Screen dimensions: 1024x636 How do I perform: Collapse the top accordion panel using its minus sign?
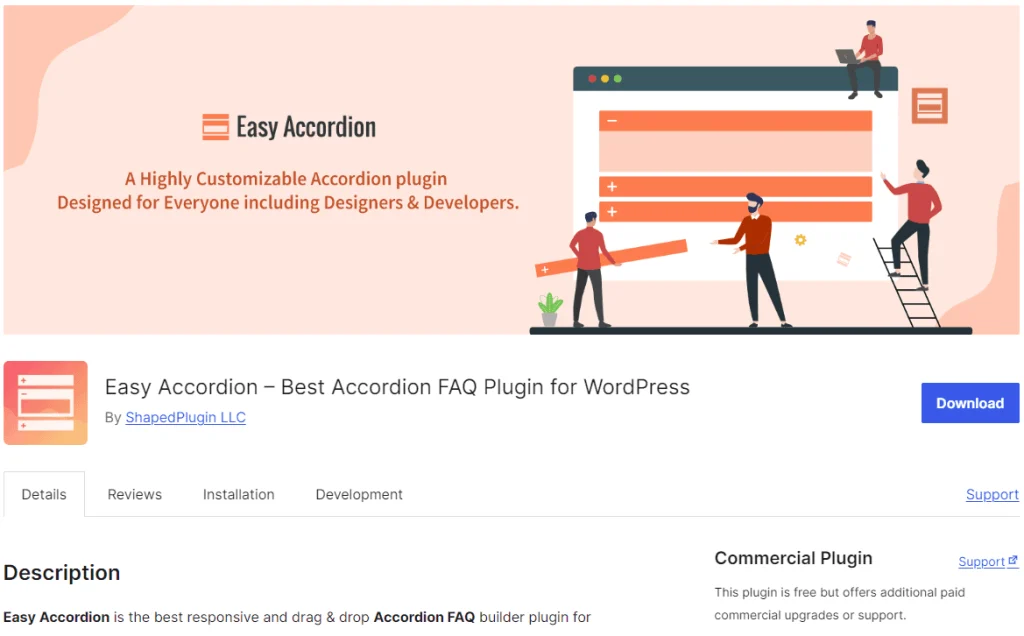611,119
